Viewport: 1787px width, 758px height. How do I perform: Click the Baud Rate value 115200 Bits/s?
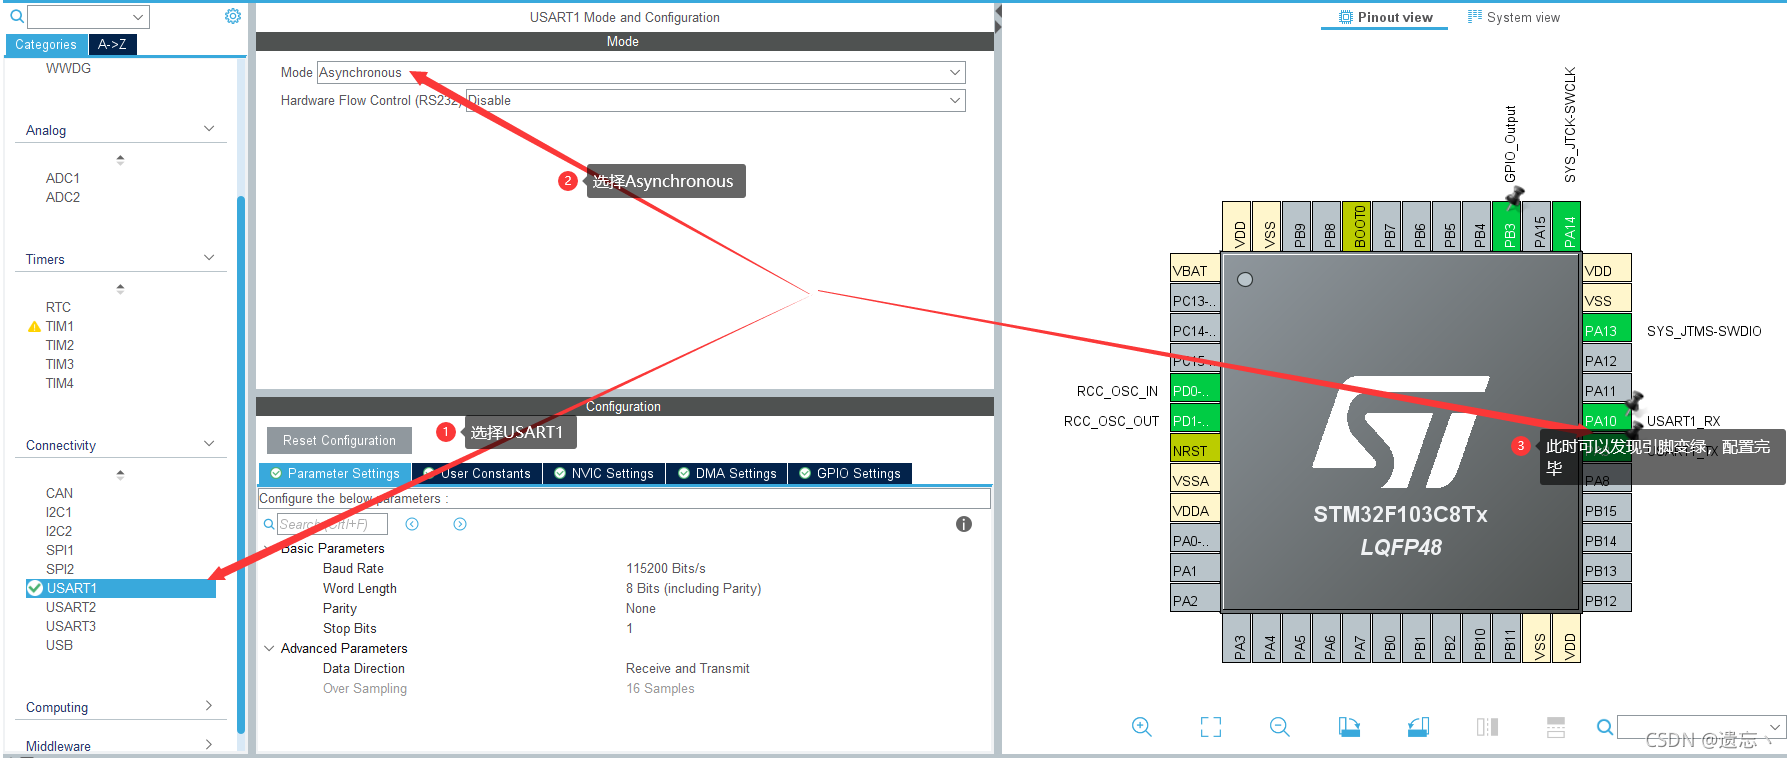coord(666,568)
